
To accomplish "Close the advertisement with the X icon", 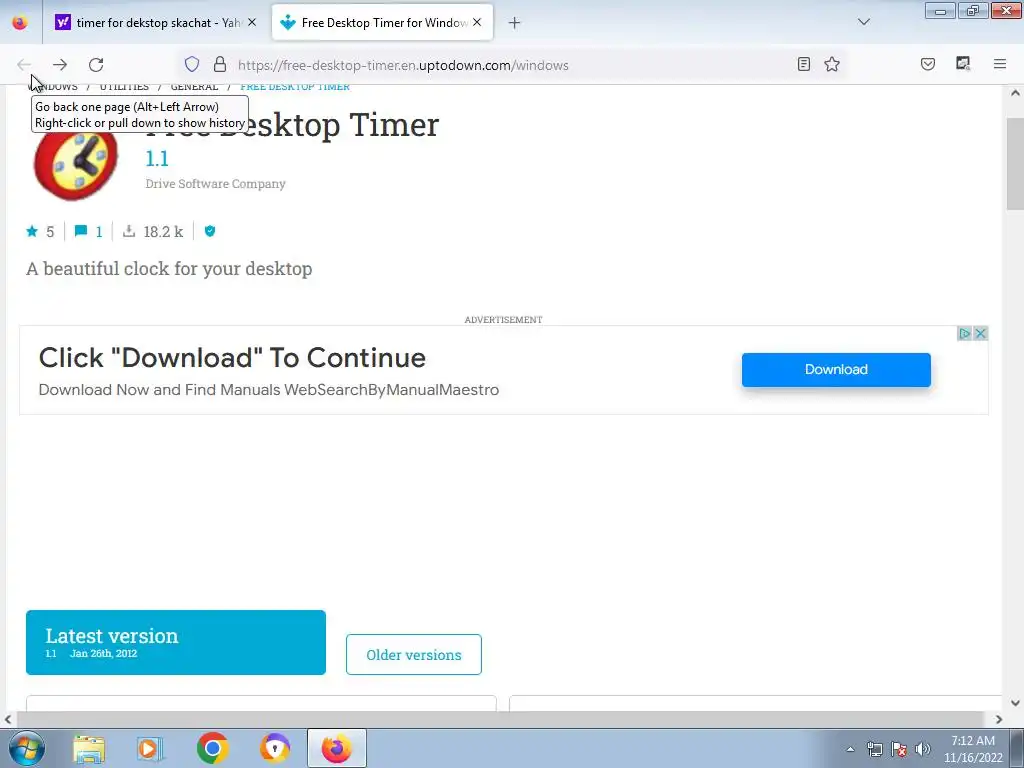I will click(980, 334).
